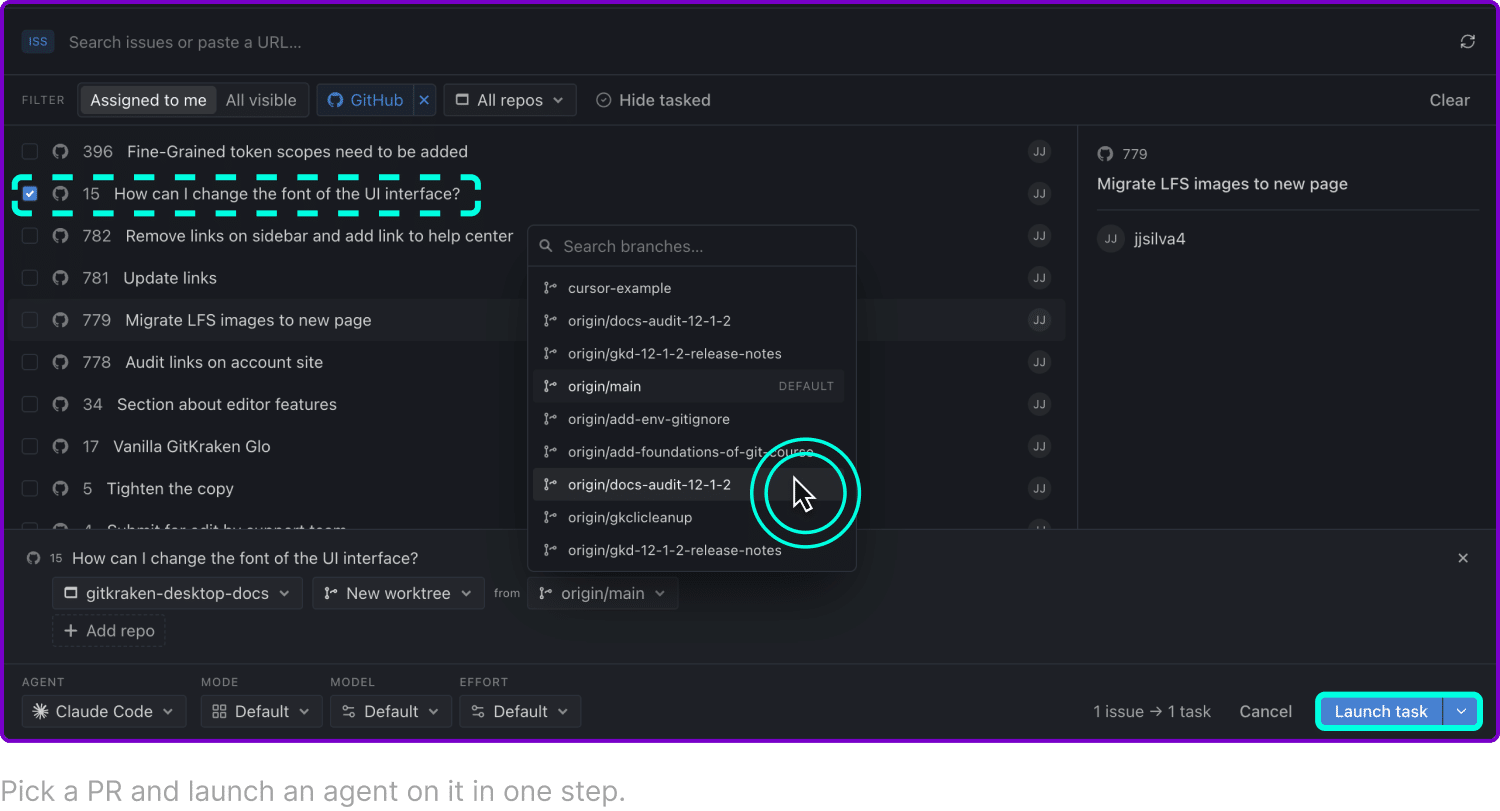
Task: Check the Migrate LFS images issue checkbox
Action: (30, 320)
